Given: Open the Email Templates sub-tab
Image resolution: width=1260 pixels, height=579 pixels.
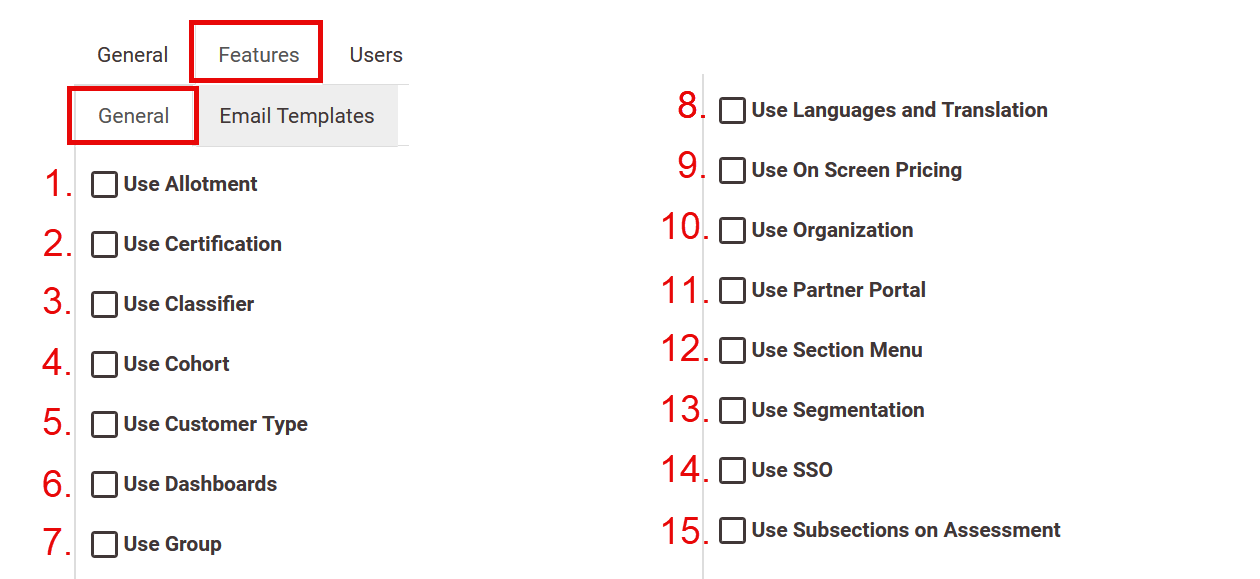Looking at the screenshot, I should point(297,116).
